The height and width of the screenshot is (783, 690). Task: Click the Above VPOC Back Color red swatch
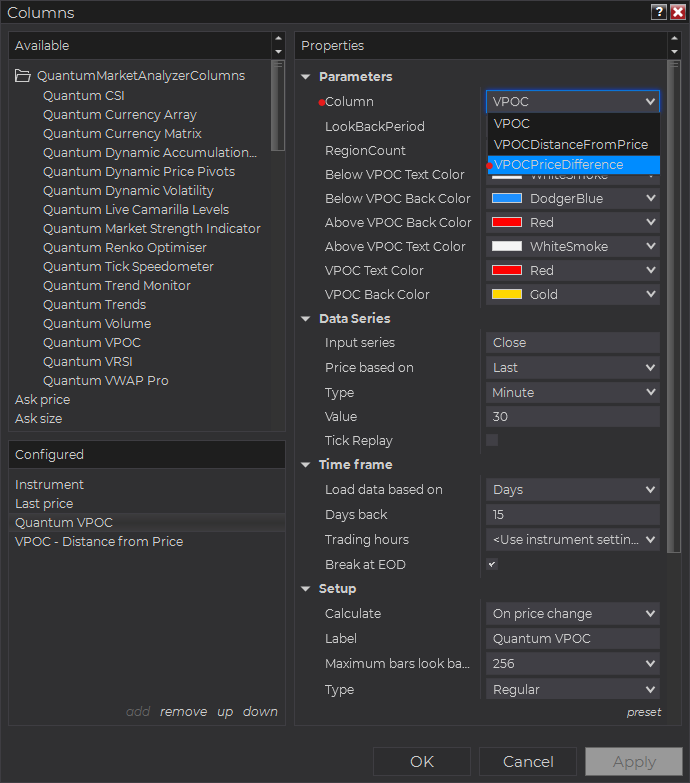pyautogui.click(x=507, y=222)
